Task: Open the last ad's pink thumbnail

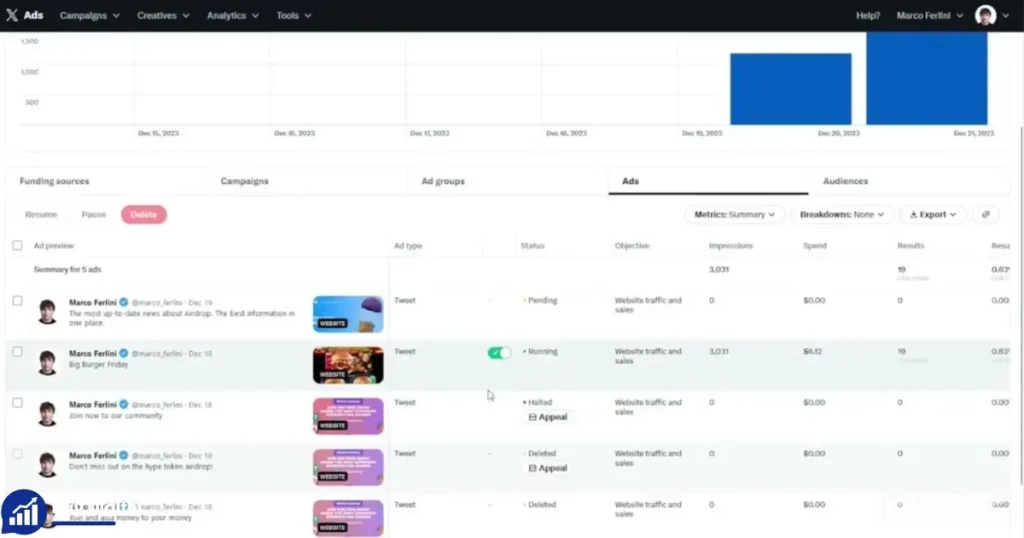Action: point(348,518)
